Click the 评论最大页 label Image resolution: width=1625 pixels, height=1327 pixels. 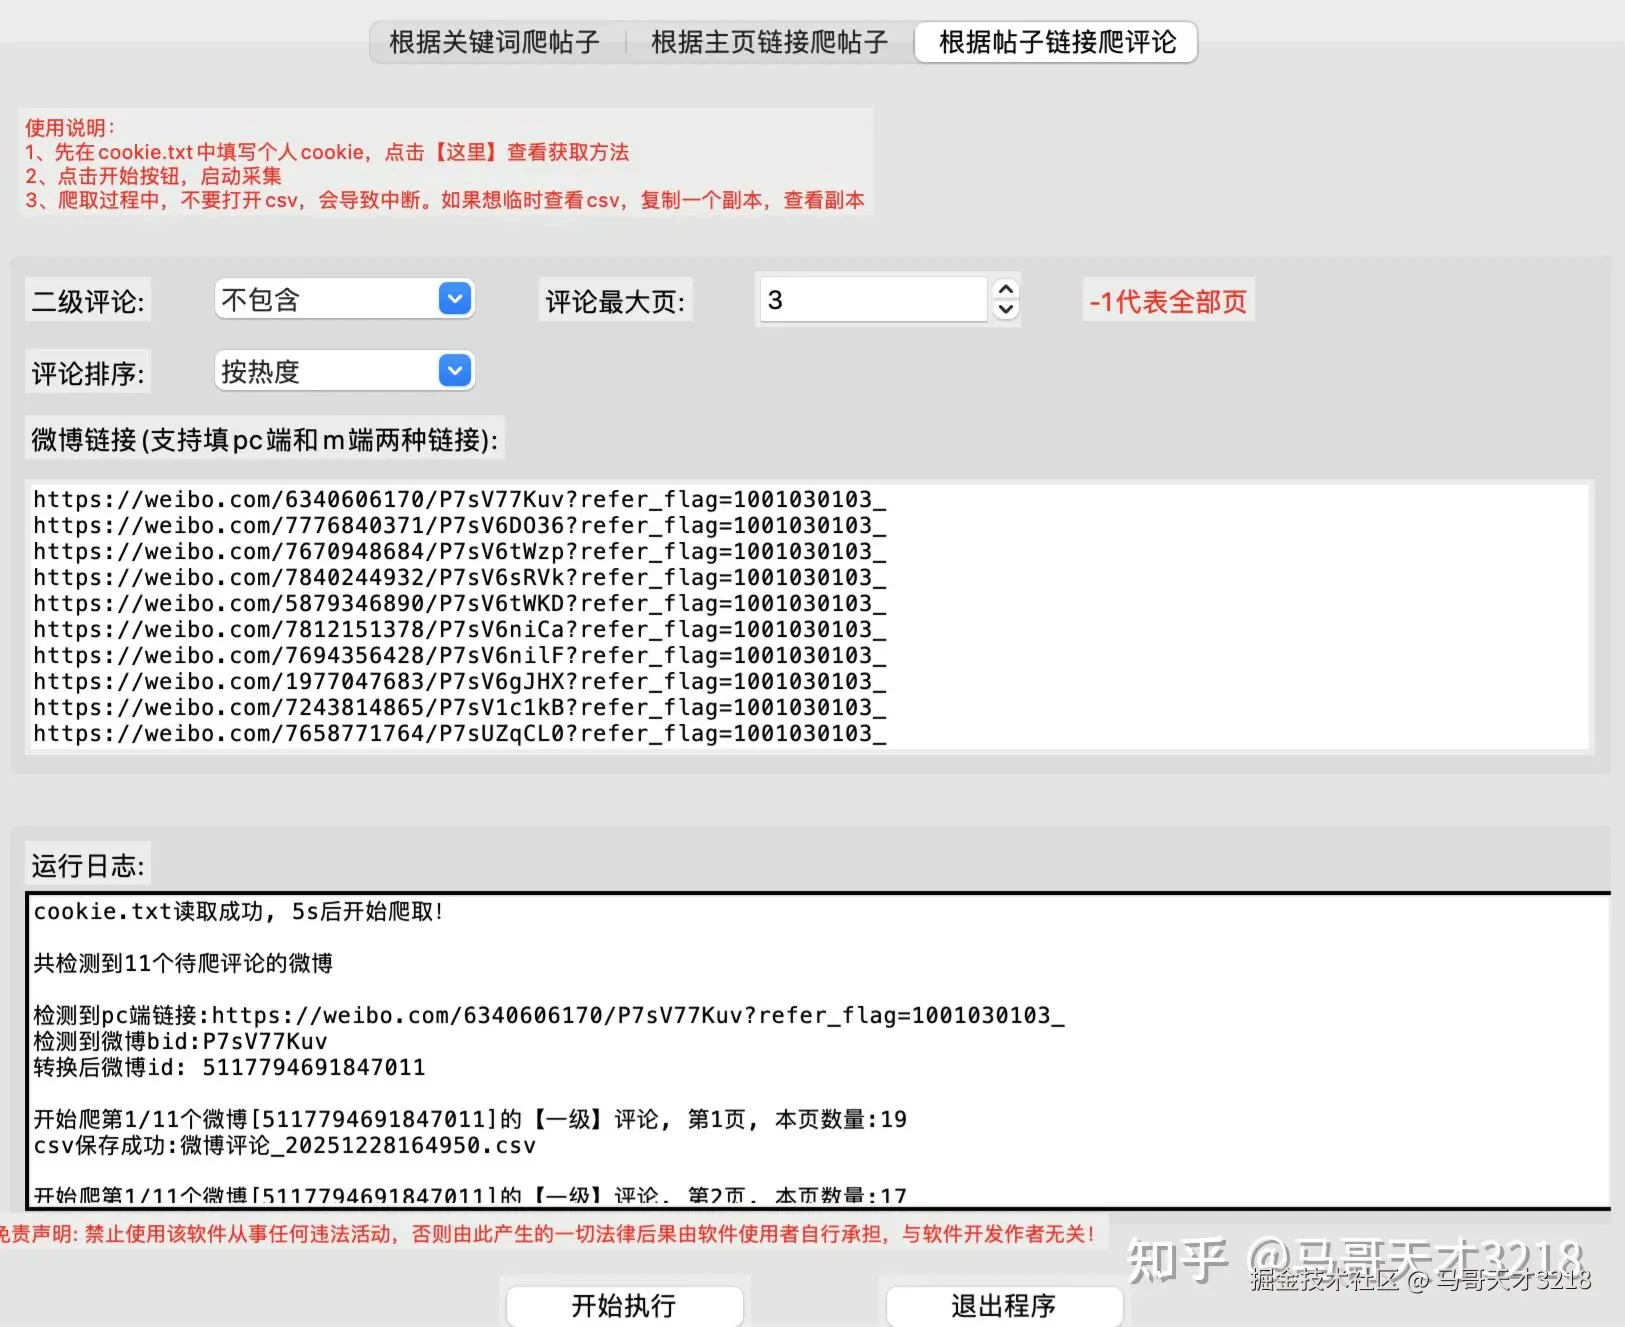tap(615, 301)
